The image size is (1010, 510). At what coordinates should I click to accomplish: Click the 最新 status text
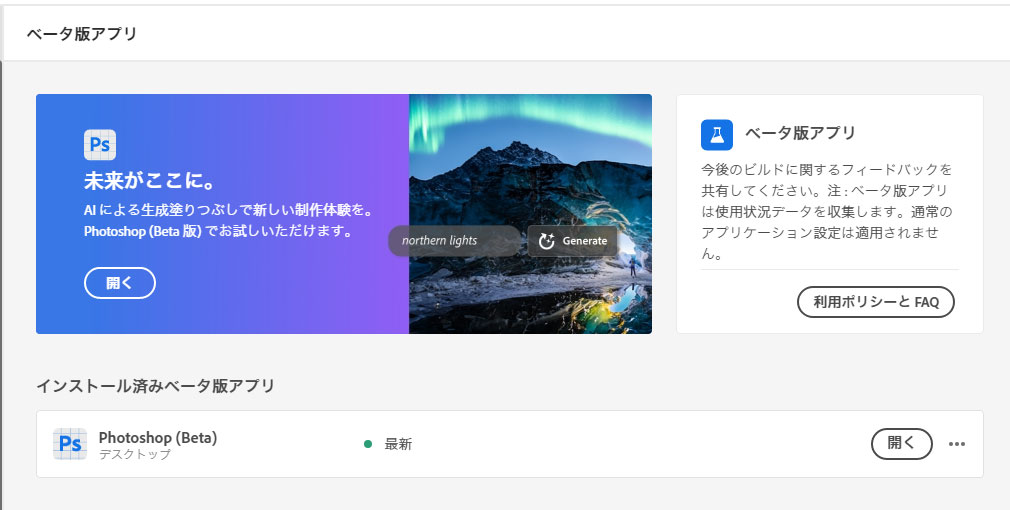coord(398,444)
